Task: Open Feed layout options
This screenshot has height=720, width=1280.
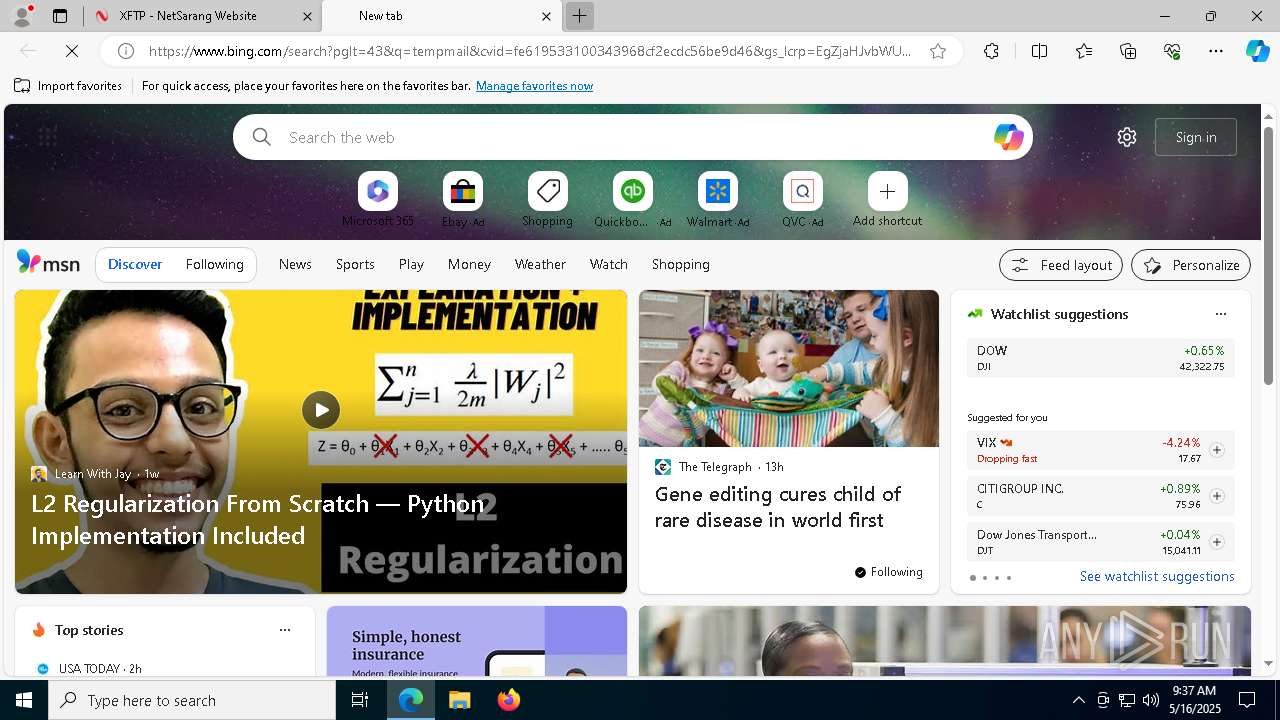Action: [1061, 265]
